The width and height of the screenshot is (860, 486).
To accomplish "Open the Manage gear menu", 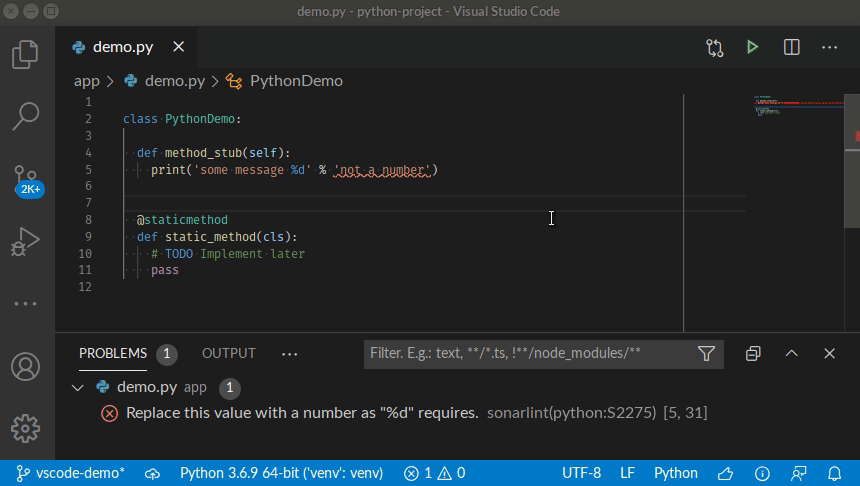I will point(25,428).
